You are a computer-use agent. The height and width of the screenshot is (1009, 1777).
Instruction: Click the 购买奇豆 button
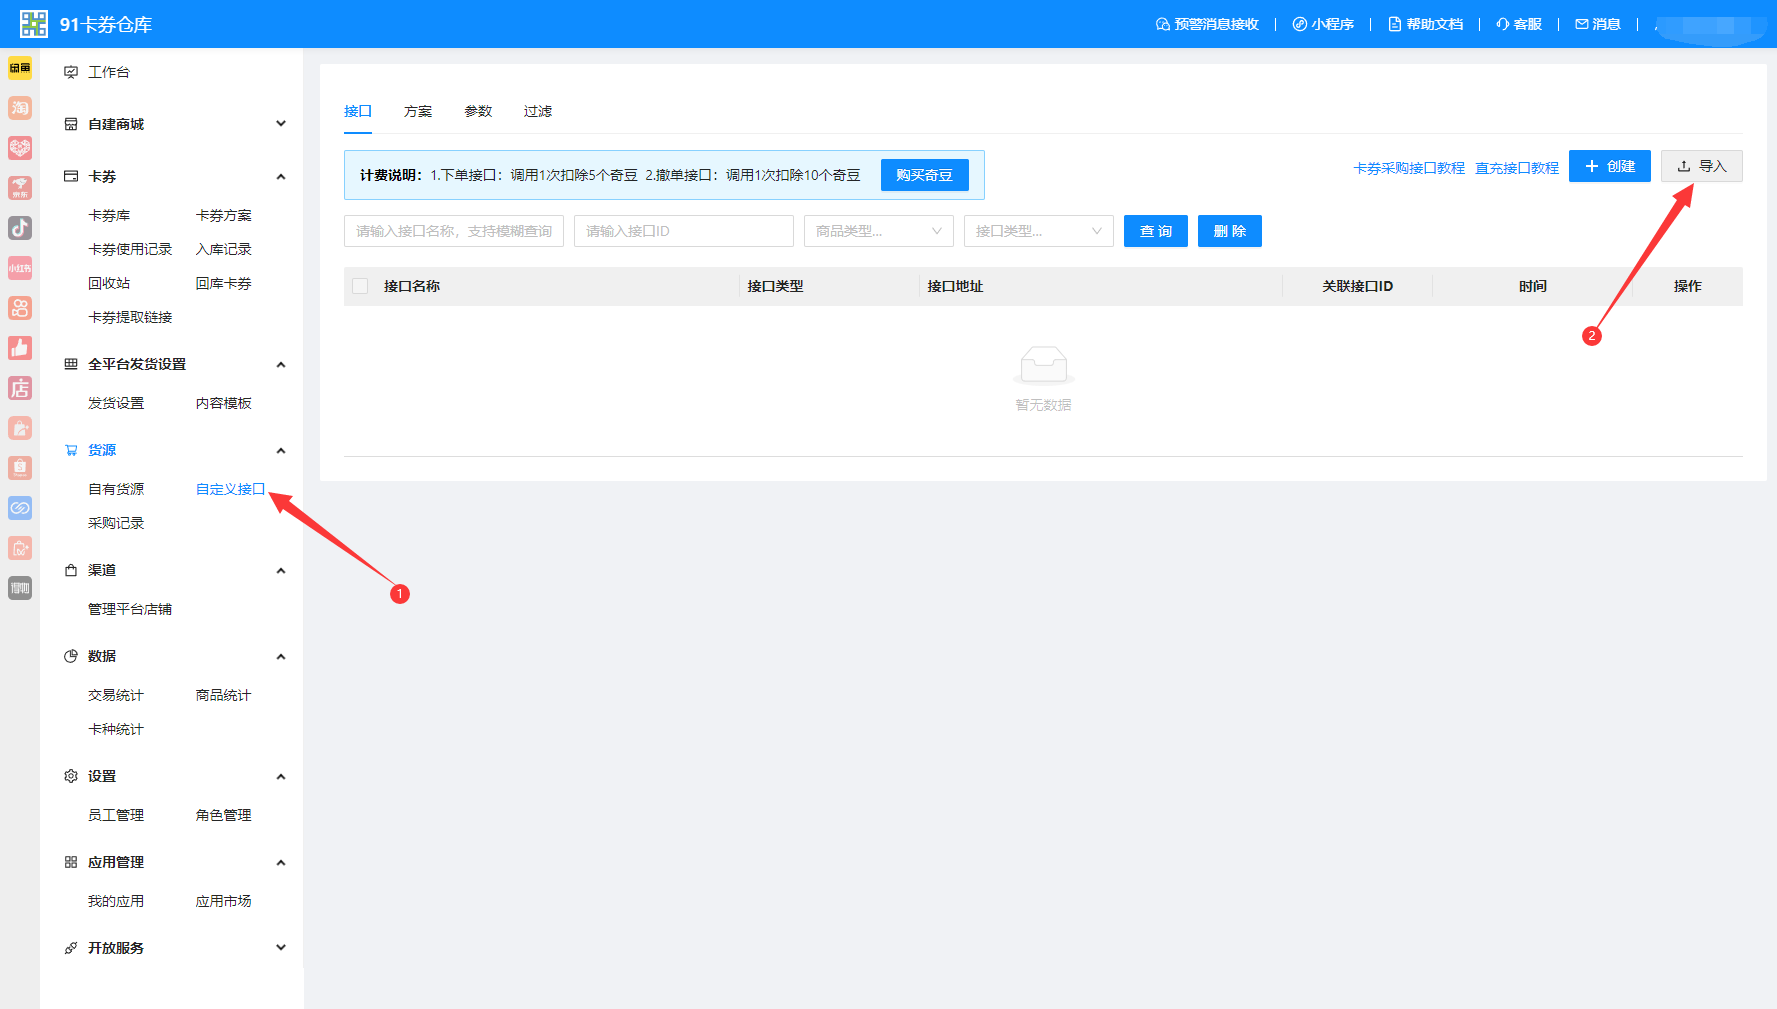(925, 175)
